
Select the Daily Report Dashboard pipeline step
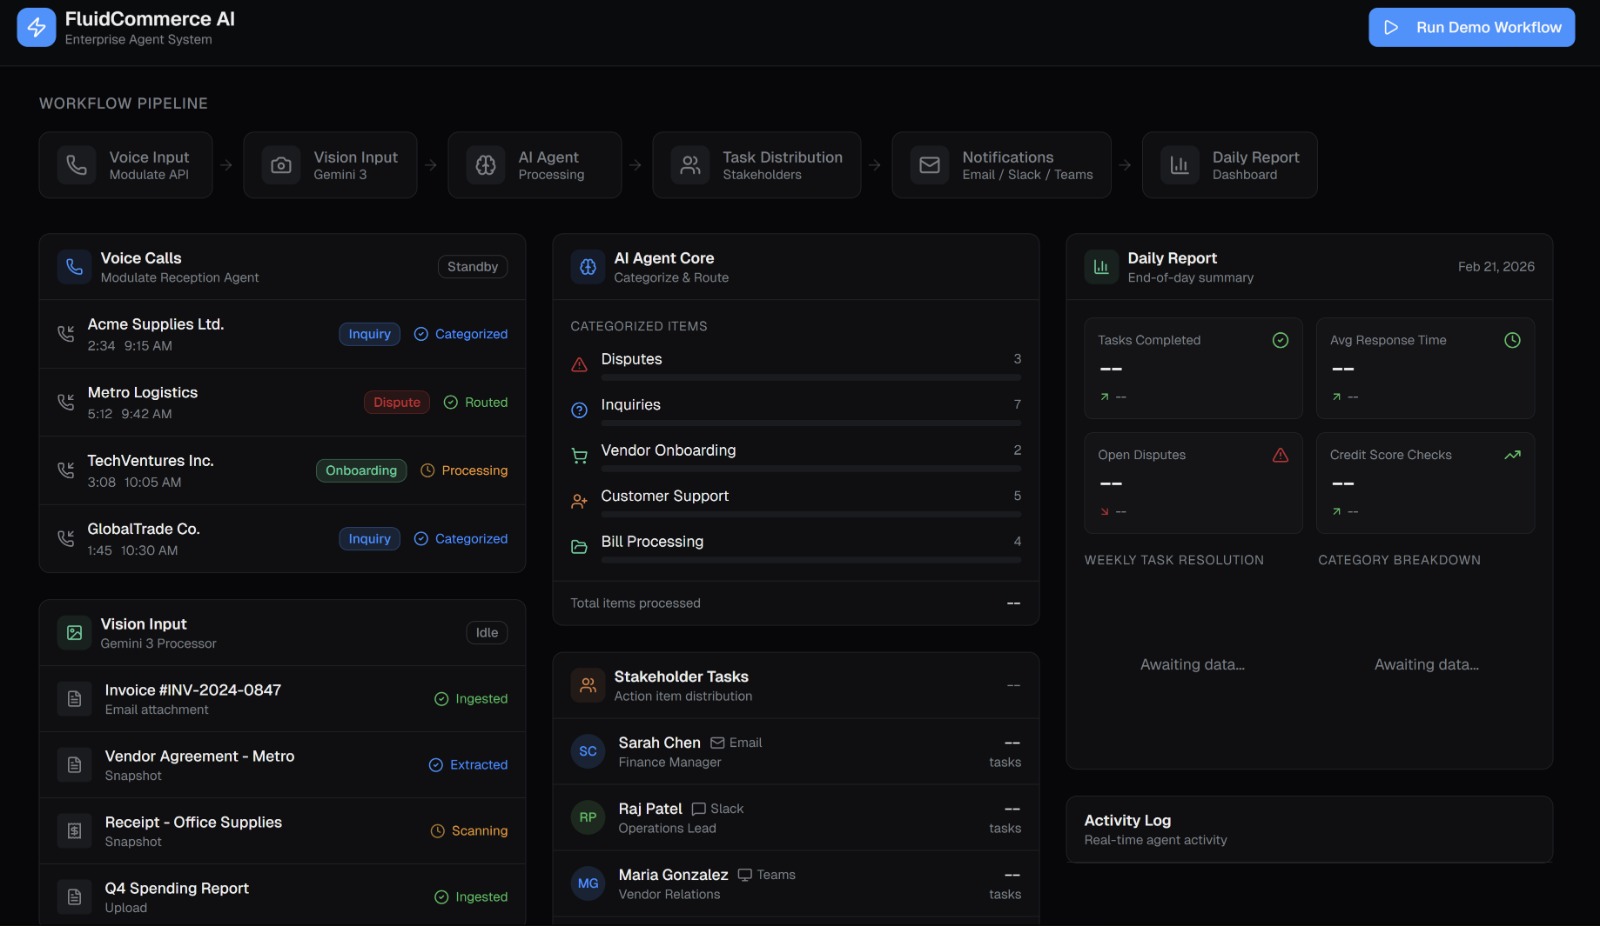pyautogui.click(x=1229, y=165)
